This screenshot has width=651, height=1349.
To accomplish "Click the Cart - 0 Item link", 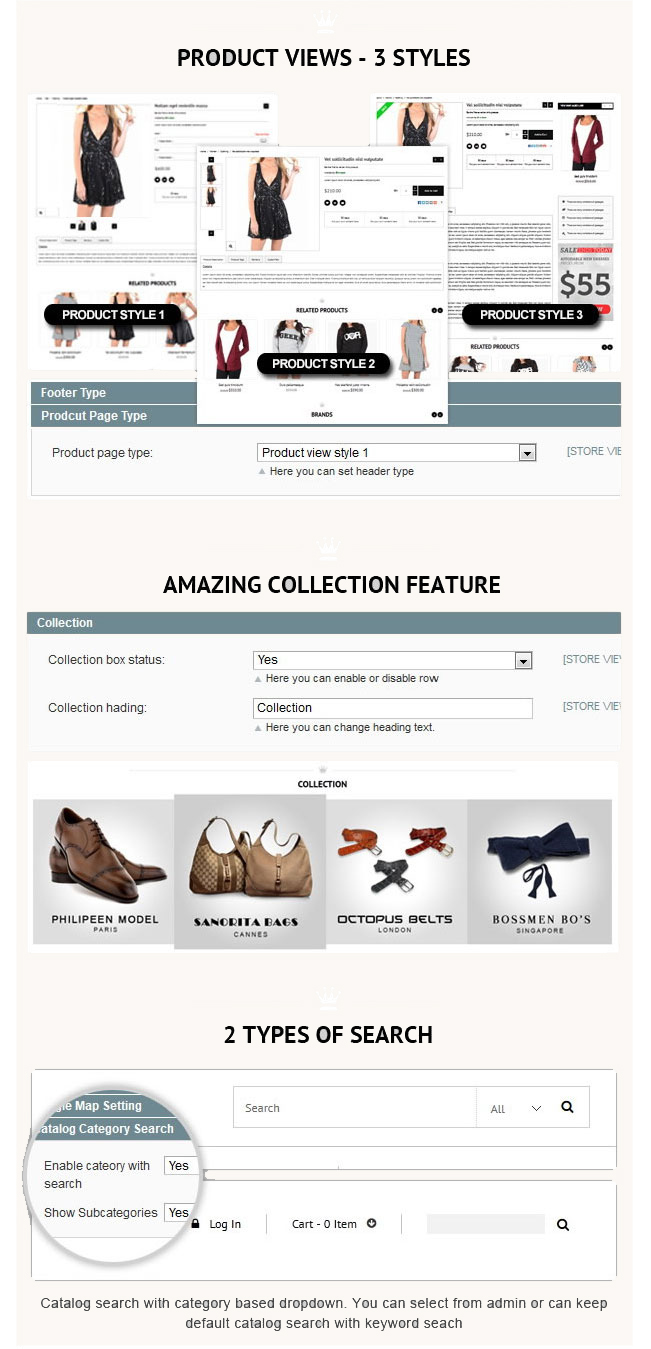I will coord(324,1224).
